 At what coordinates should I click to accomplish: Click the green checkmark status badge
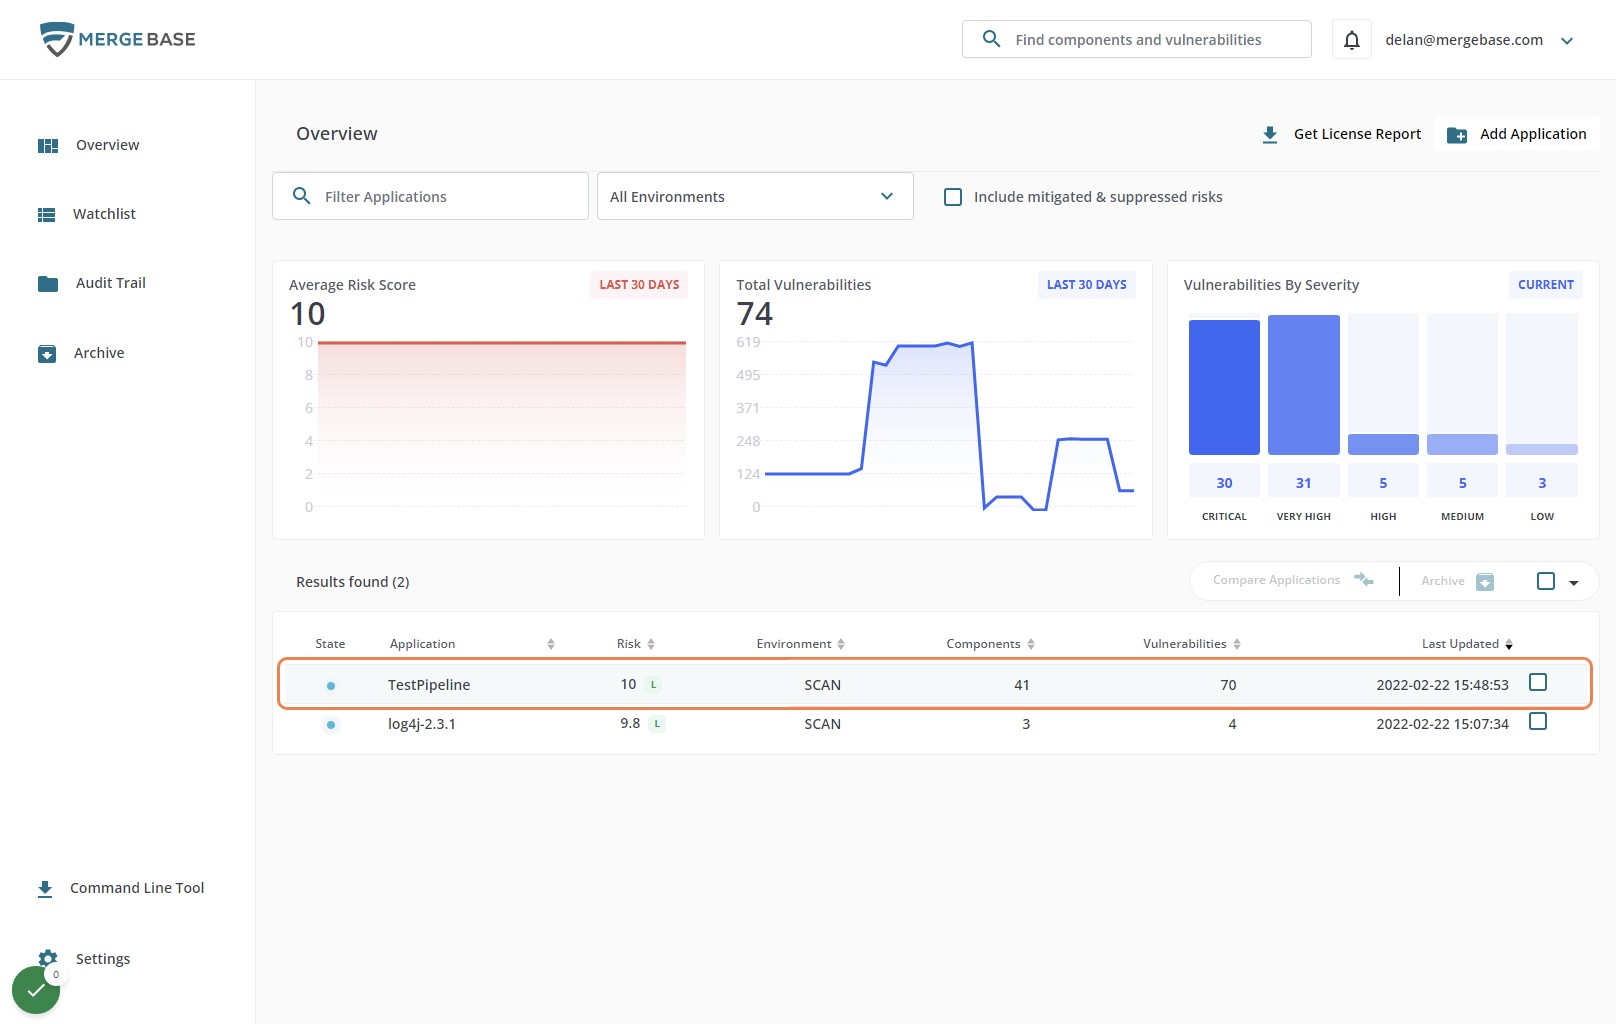tap(36, 990)
